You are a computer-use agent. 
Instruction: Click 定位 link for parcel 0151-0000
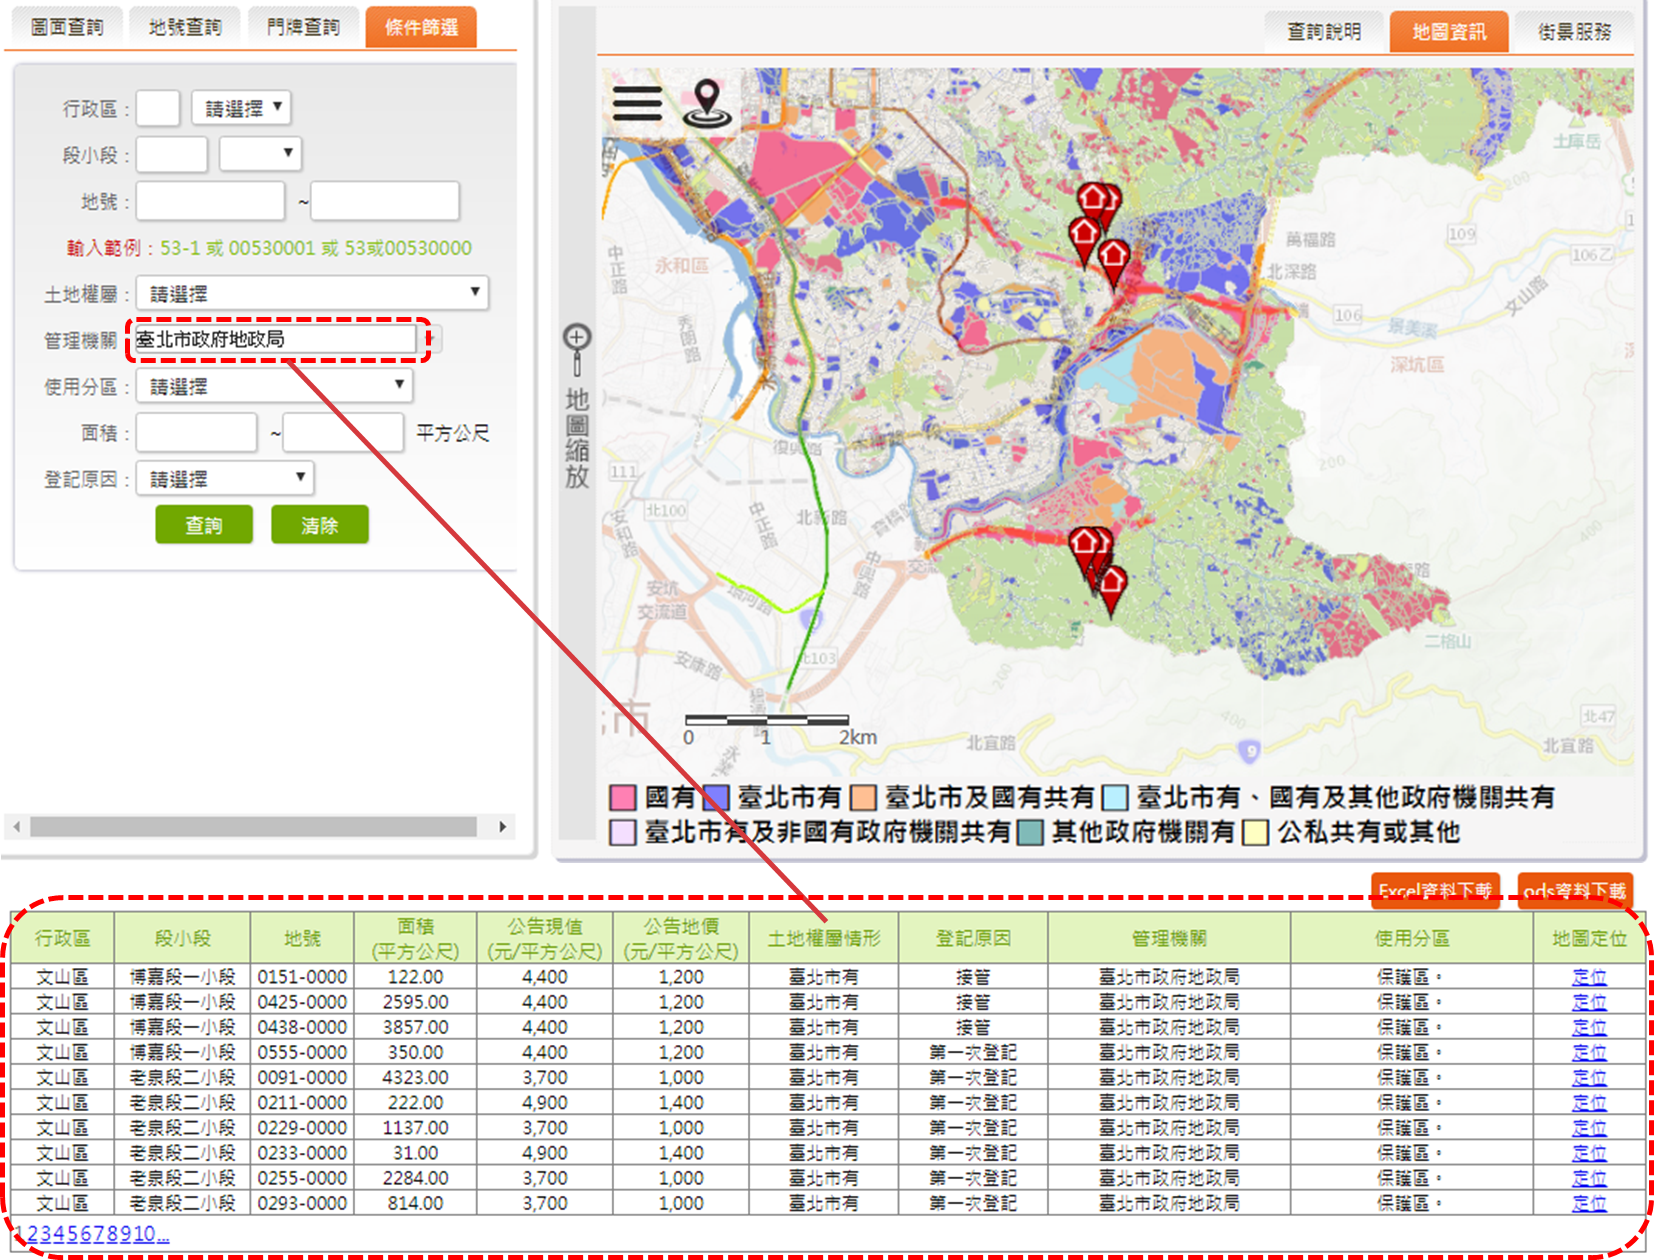click(x=1588, y=977)
